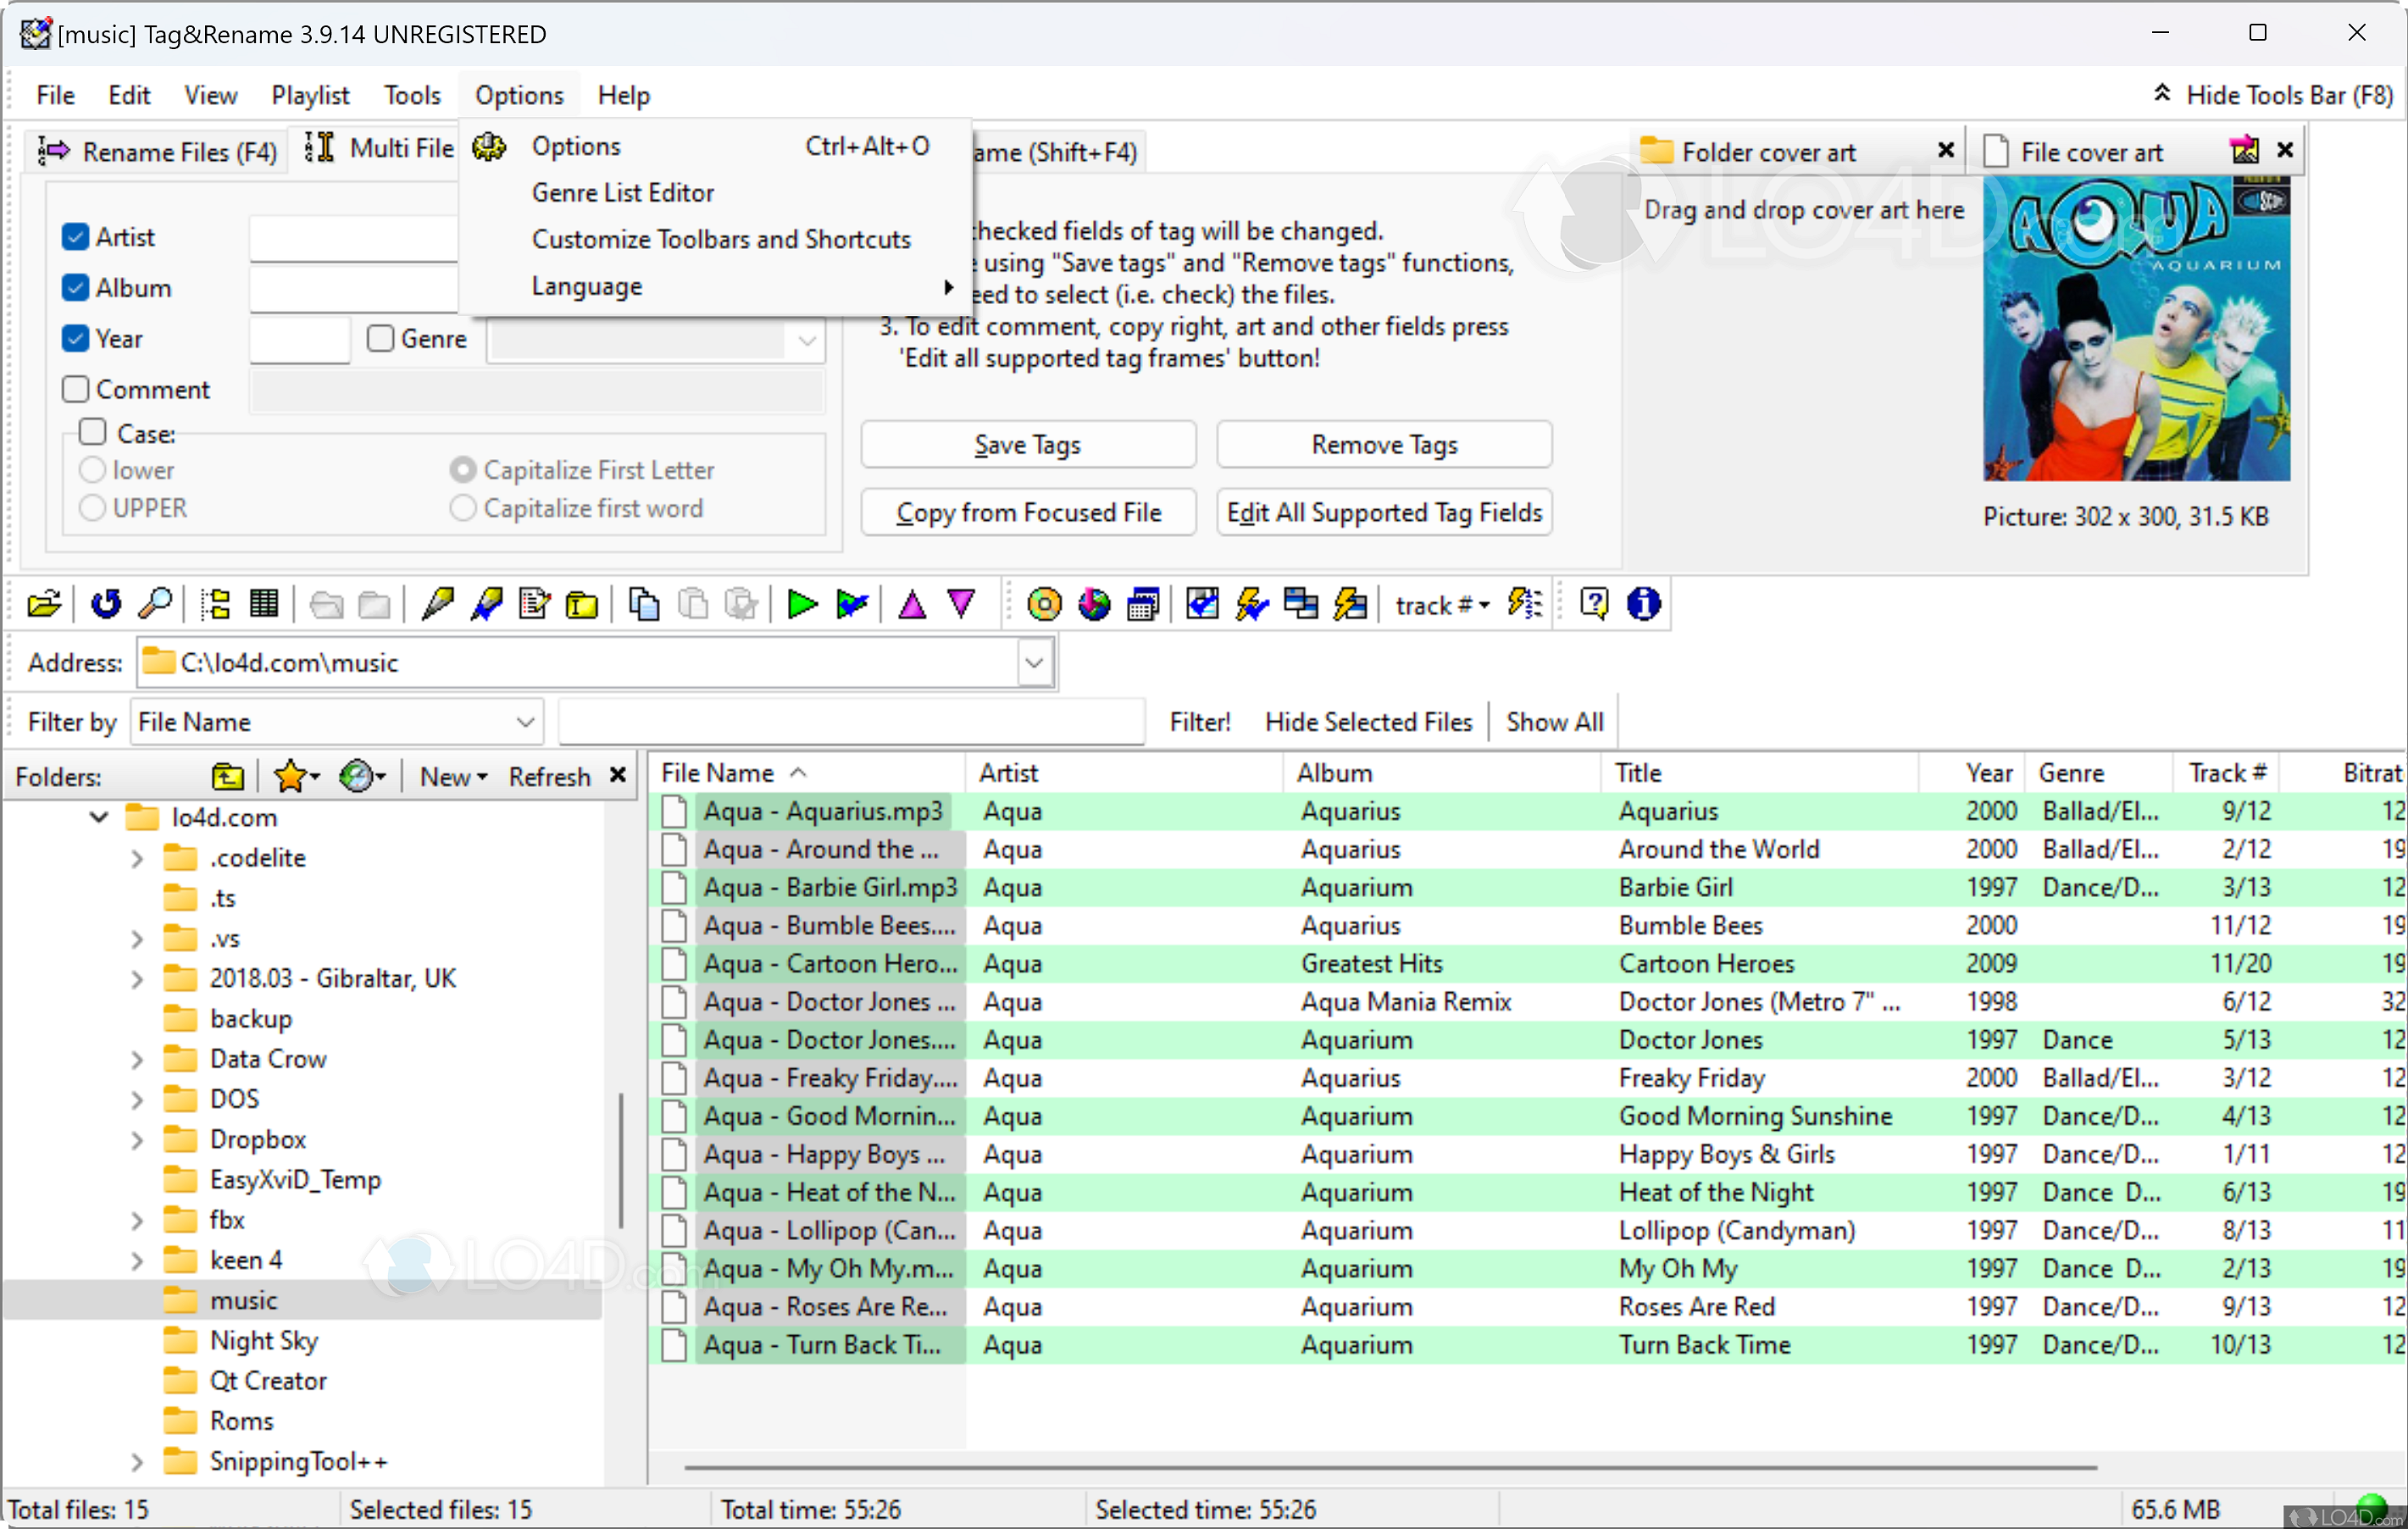Image resolution: width=2408 pixels, height=1529 pixels.
Task: Uncheck the Artist checkbox
Action: pos(75,236)
